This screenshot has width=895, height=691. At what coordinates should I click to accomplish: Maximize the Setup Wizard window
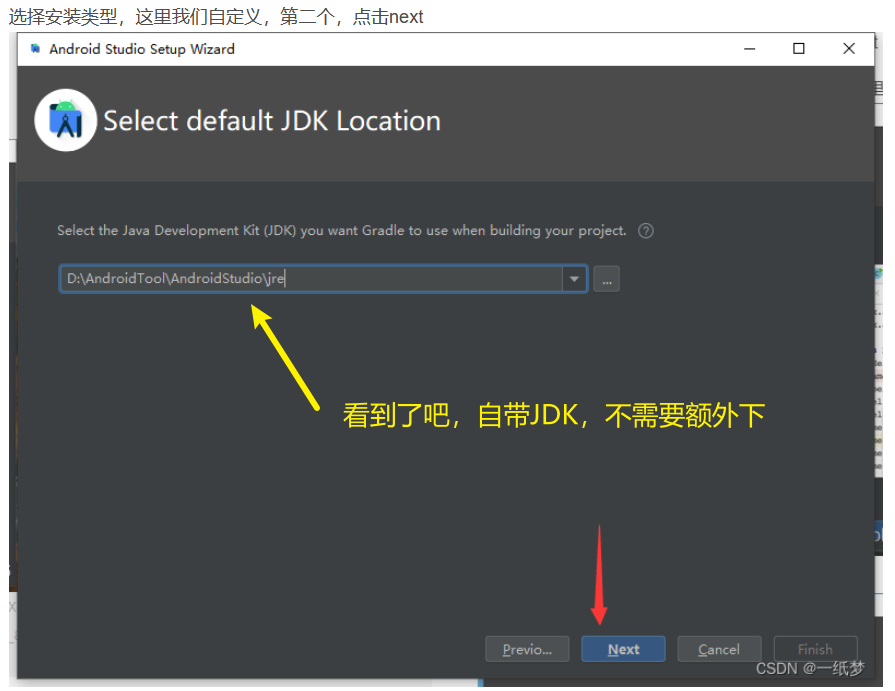[x=799, y=49]
